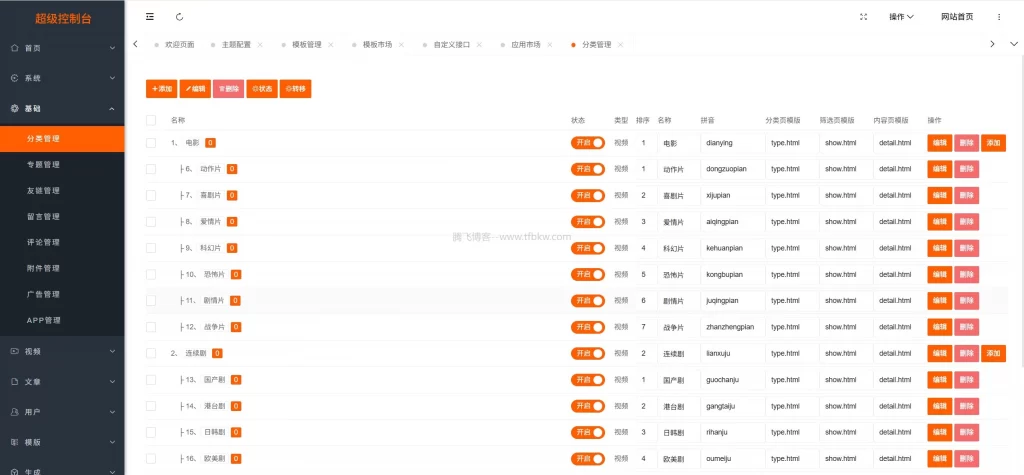Expand the 视频 sidebar menu
The image size is (1024, 475).
pyautogui.click(x=62, y=351)
